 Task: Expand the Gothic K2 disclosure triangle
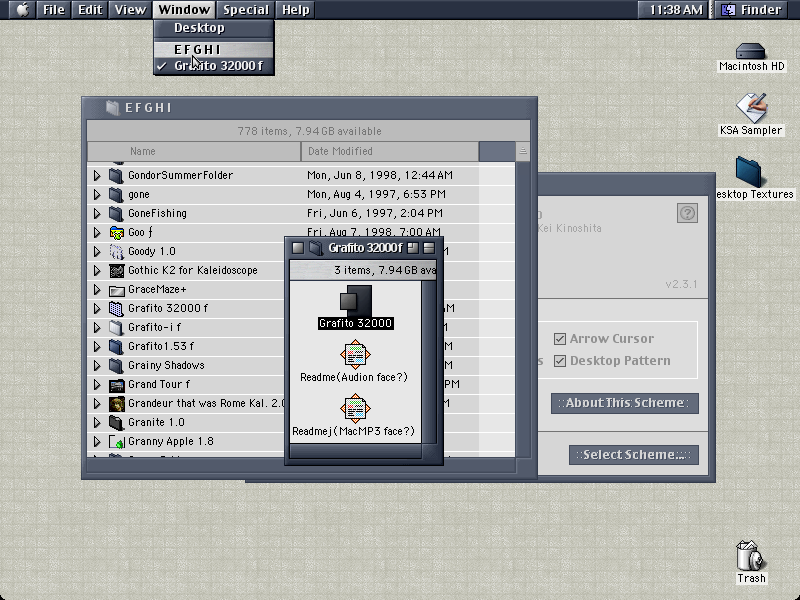coord(97,270)
